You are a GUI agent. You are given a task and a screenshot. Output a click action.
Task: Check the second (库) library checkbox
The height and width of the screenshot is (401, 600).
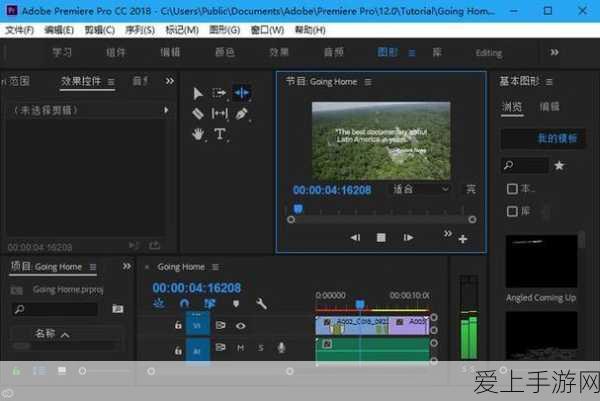click(512, 211)
